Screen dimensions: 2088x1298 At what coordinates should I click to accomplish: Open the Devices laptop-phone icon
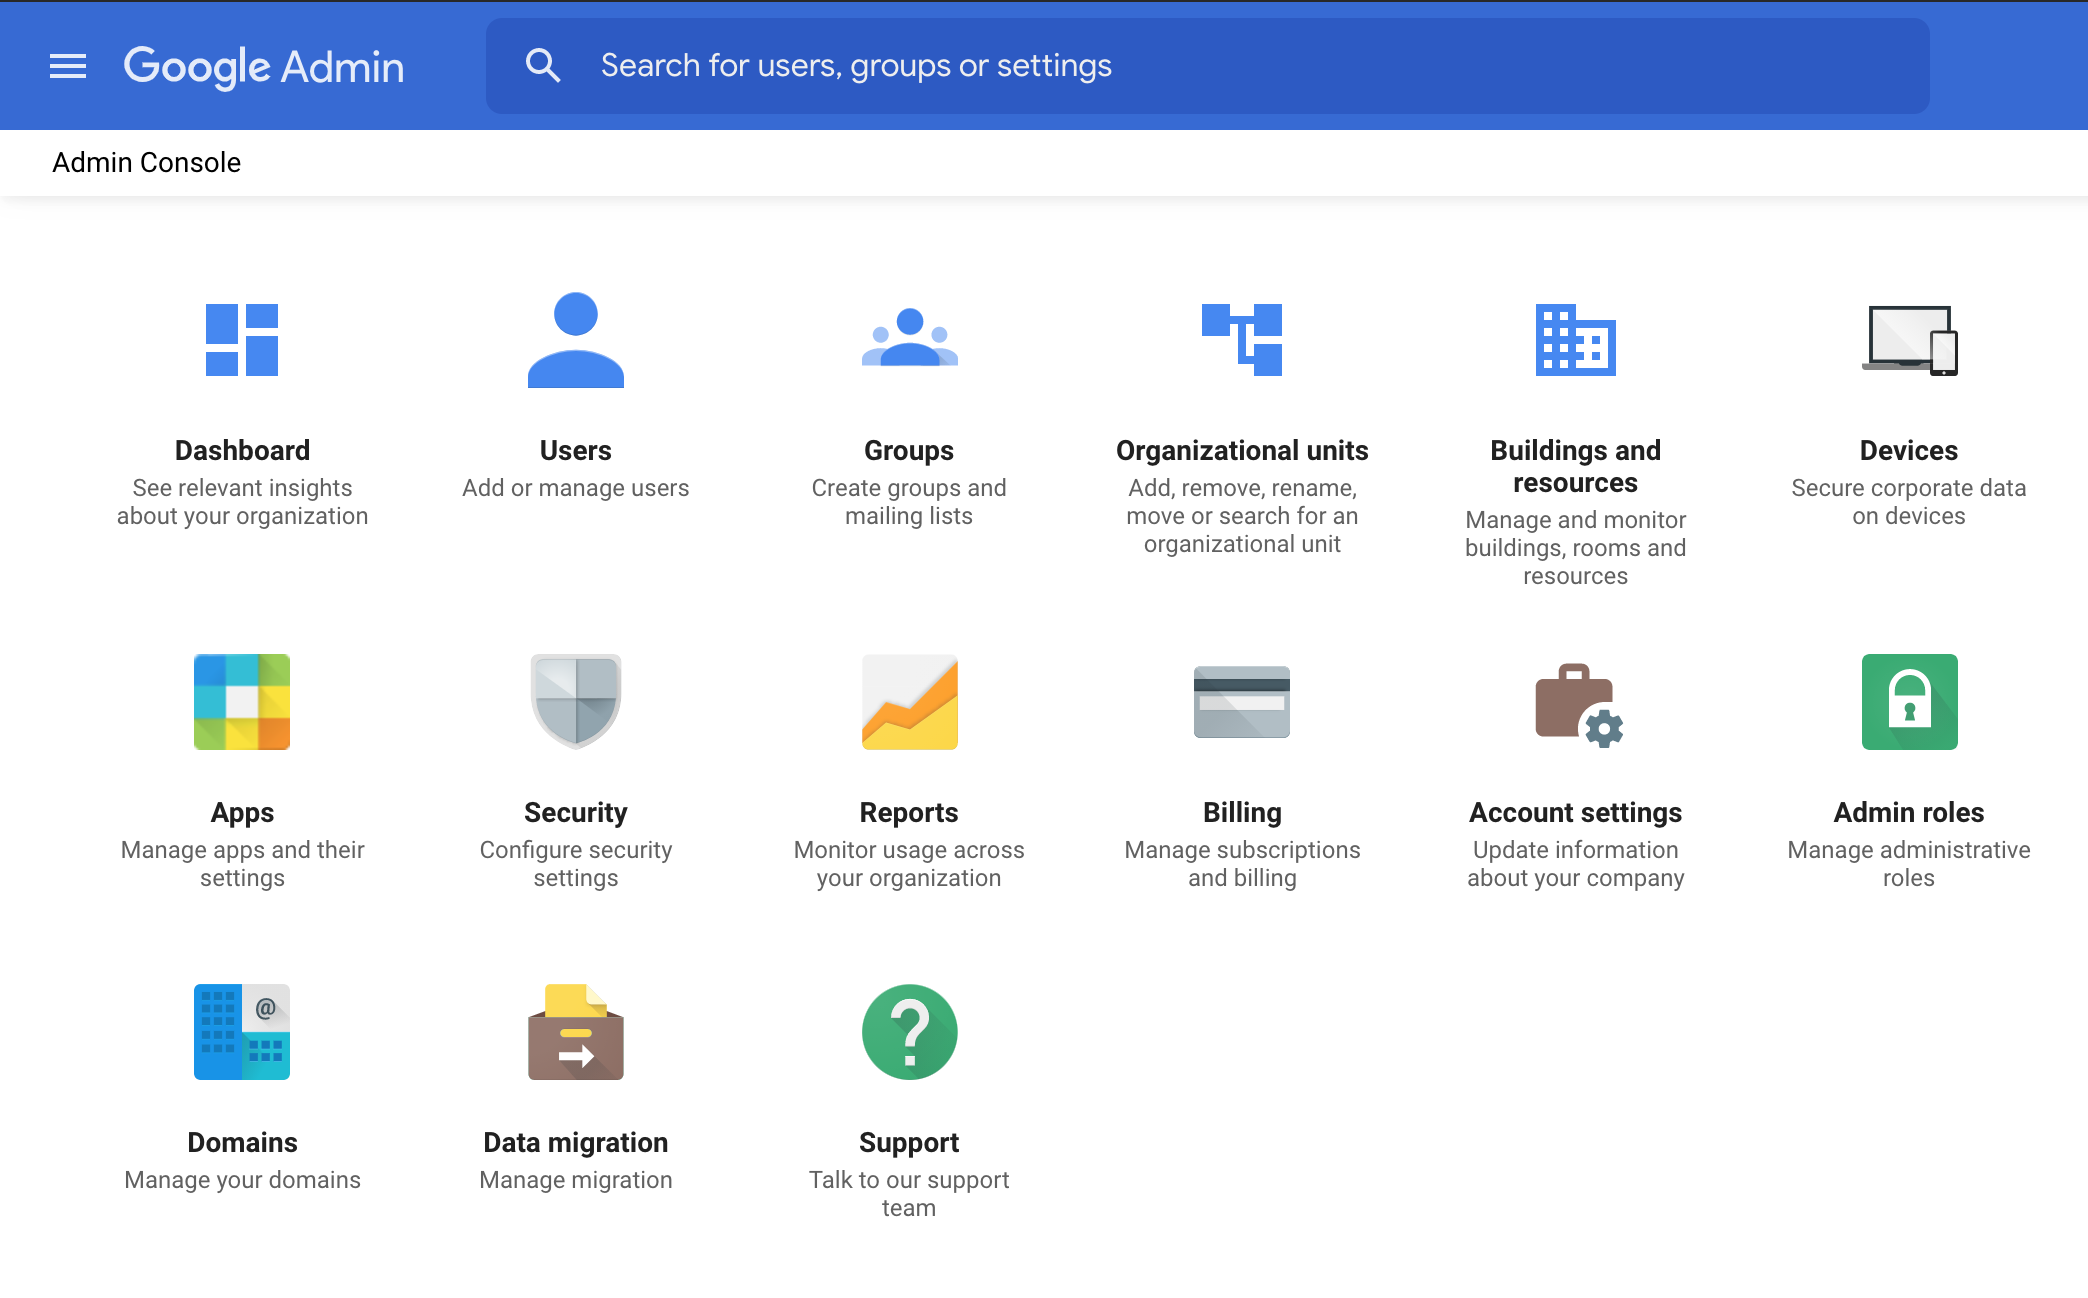(x=1909, y=340)
